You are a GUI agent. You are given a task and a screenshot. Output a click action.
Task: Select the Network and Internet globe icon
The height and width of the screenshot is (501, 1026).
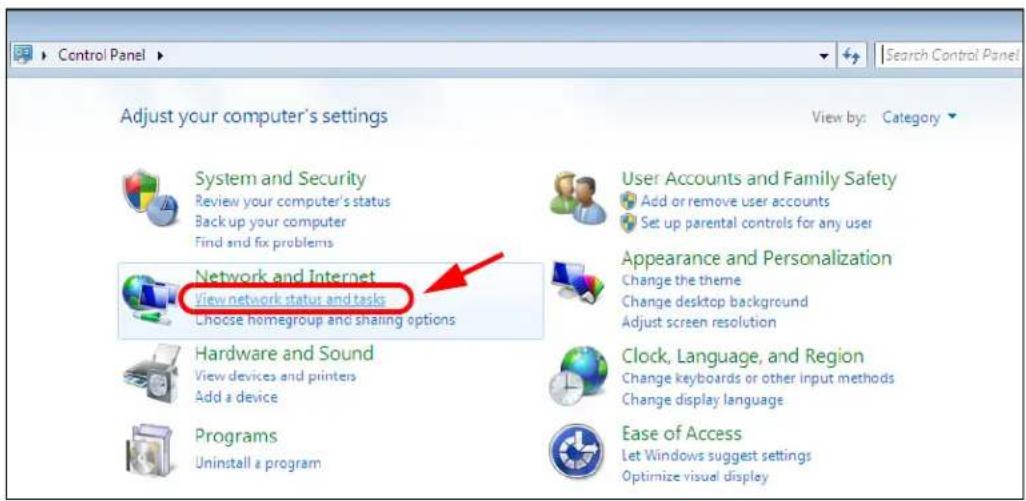click(x=150, y=299)
